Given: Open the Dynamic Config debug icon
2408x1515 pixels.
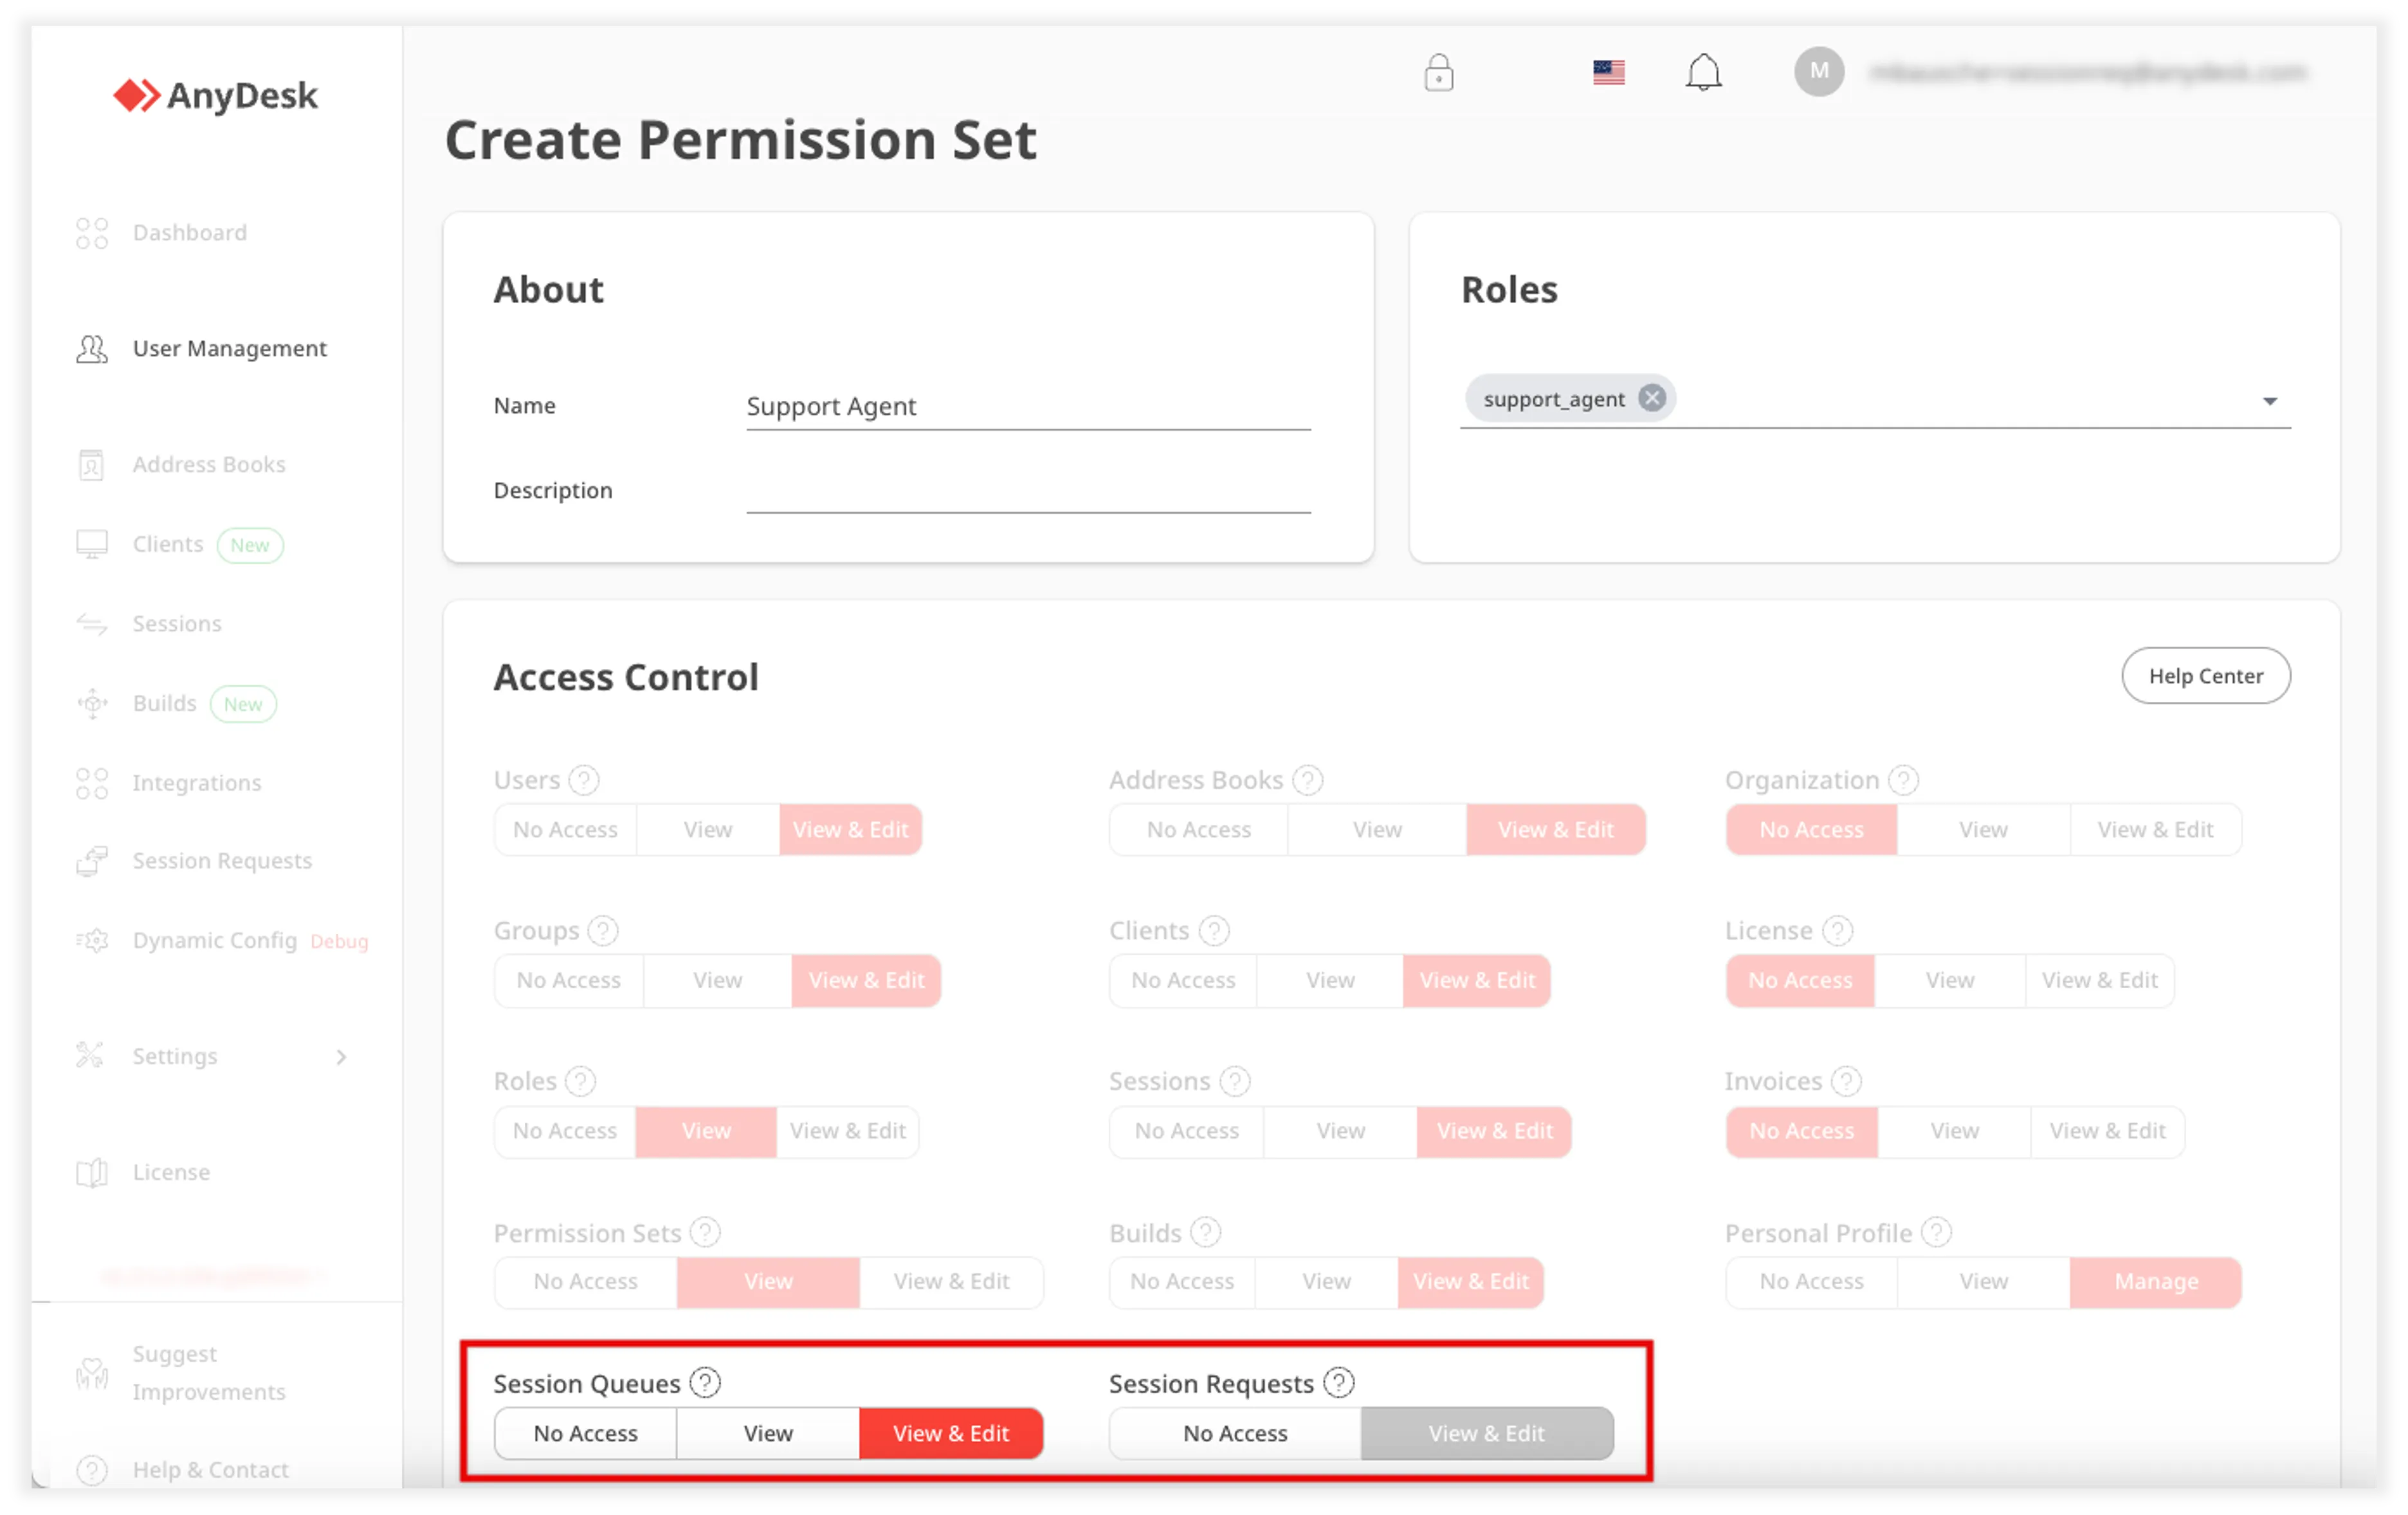Looking at the screenshot, I should (91, 940).
